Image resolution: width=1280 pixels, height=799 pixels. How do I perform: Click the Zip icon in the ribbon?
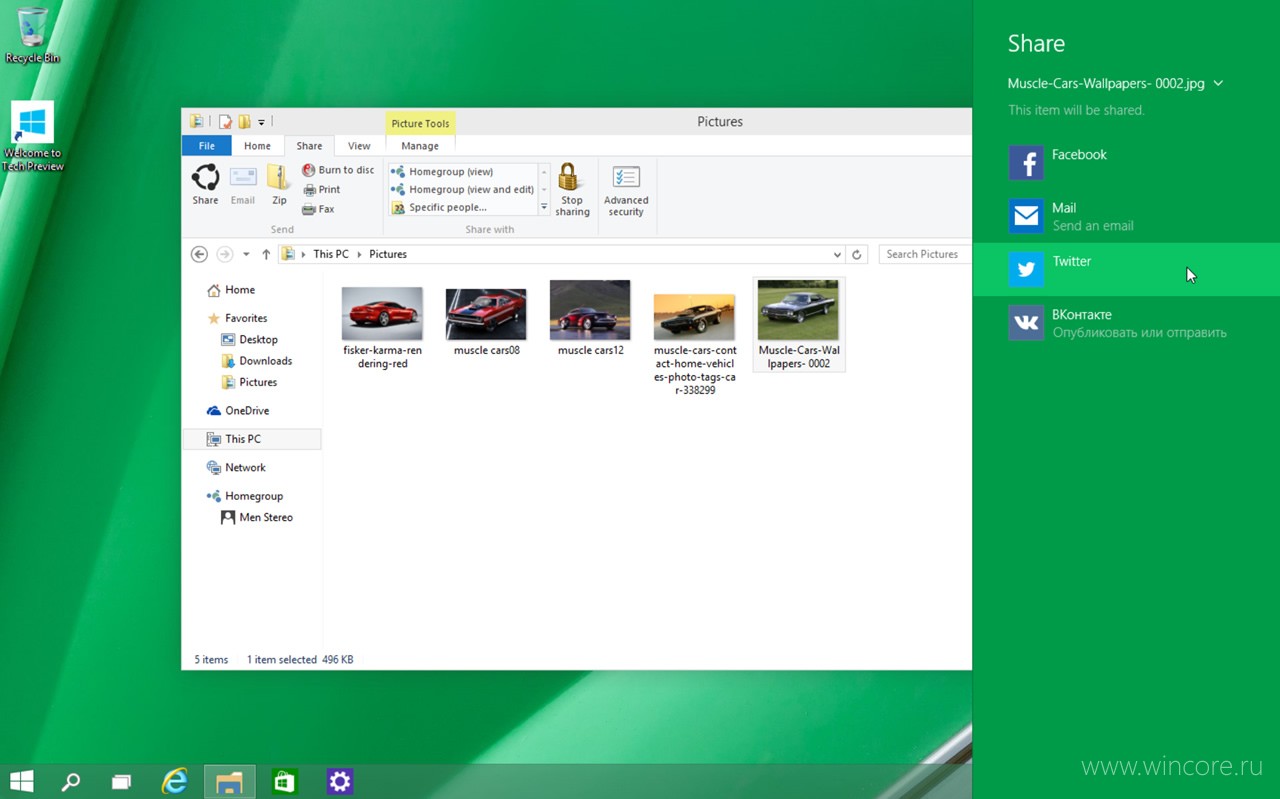[x=279, y=185]
